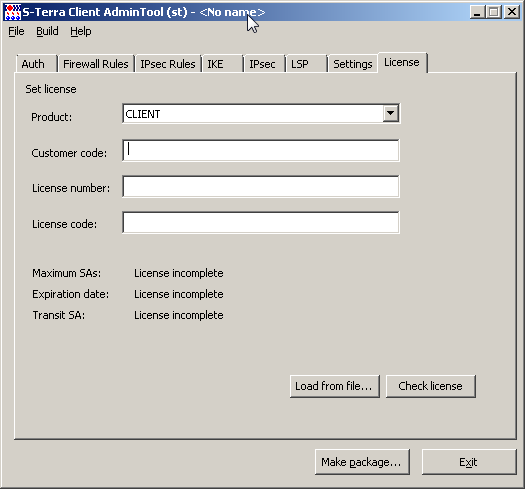The width and height of the screenshot is (525, 489).
Task: Switch to the LSP tab
Action: pos(306,64)
